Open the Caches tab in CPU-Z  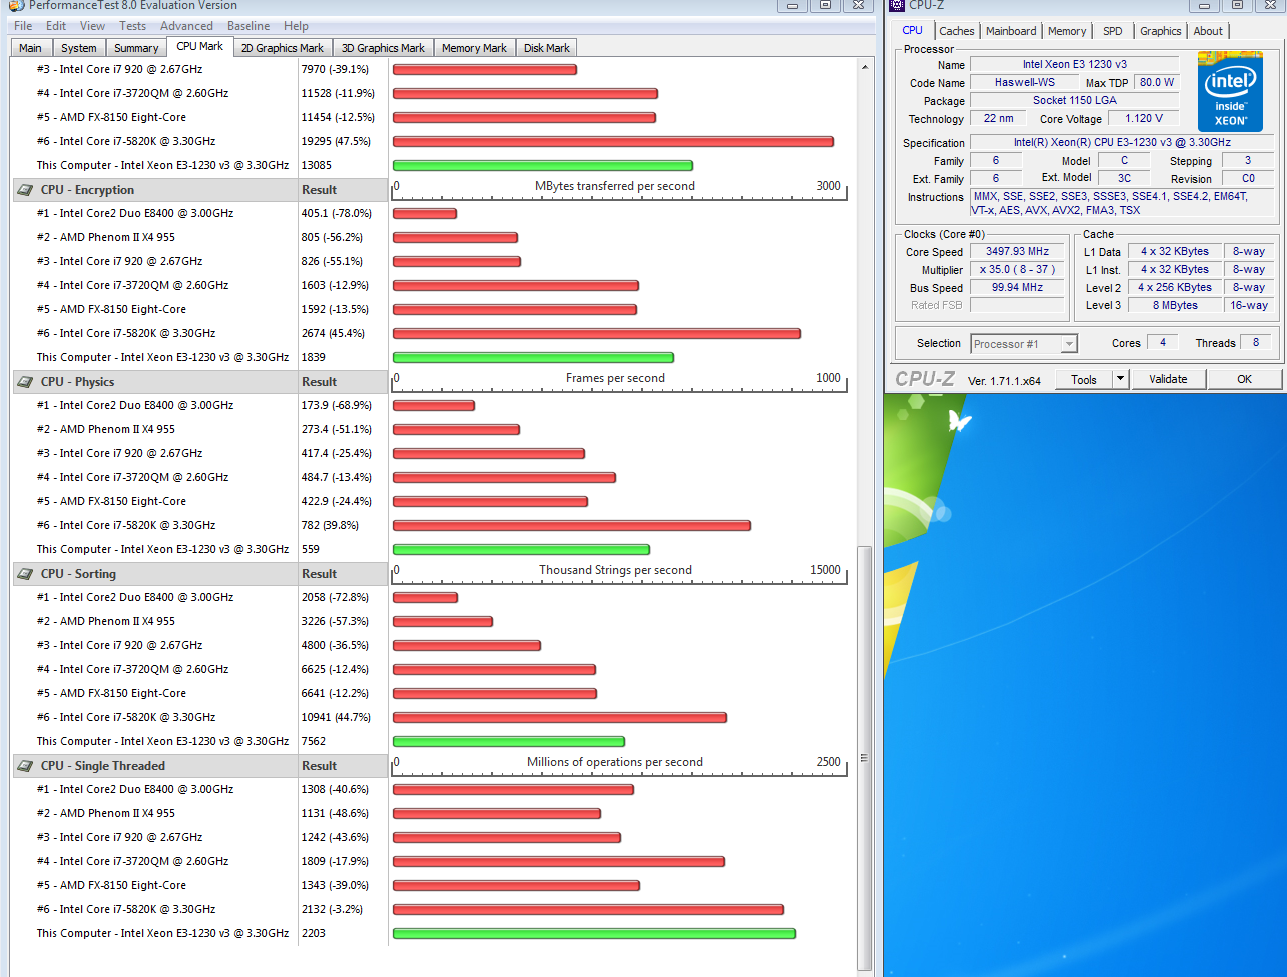pyautogui.click(x=957, y=31)
